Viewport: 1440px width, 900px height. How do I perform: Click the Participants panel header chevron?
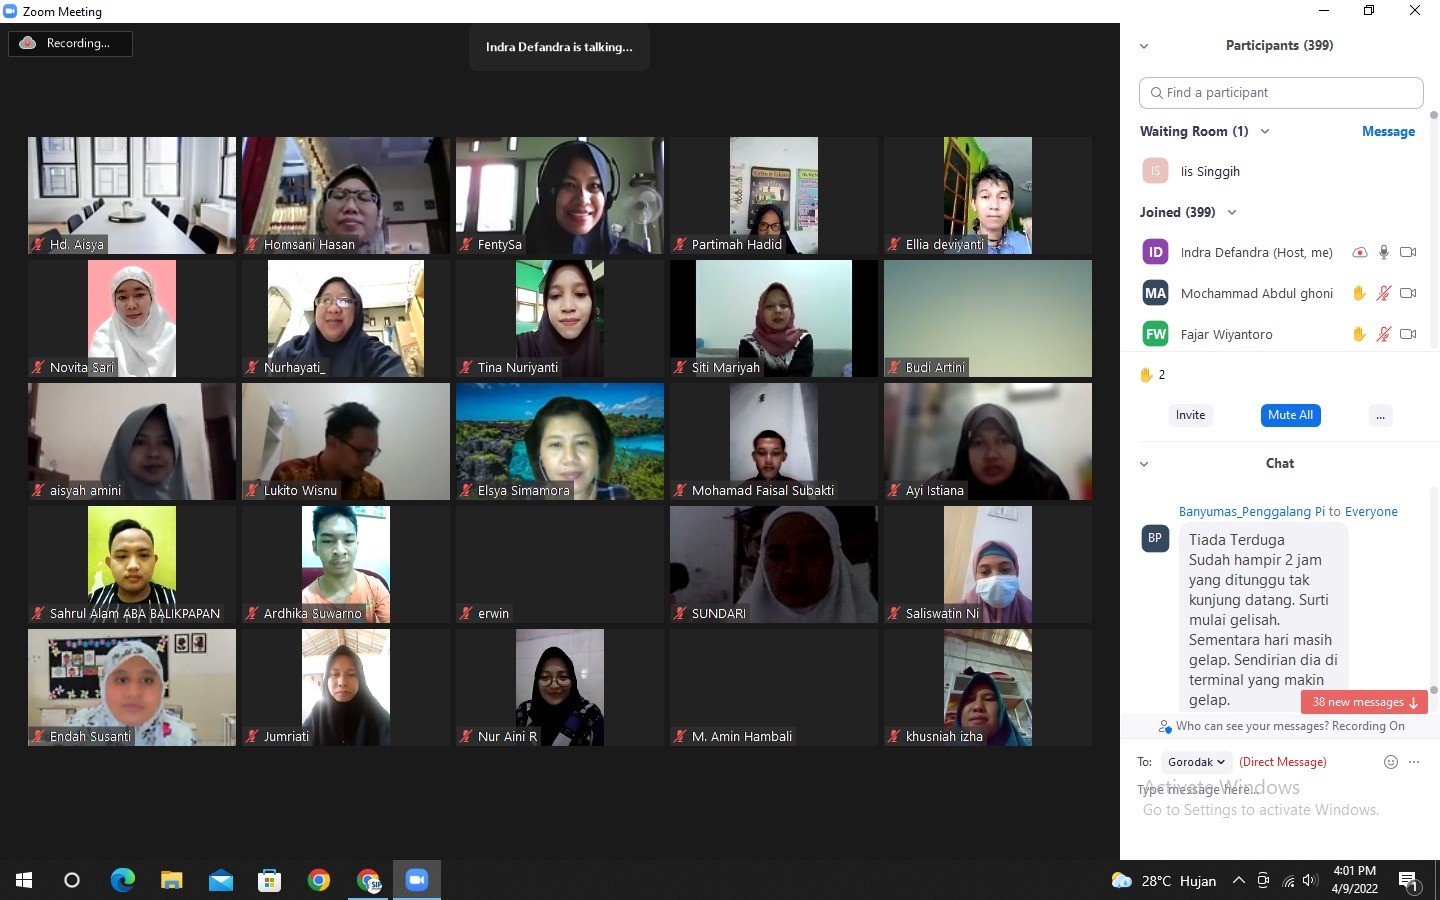(1144, 46)
